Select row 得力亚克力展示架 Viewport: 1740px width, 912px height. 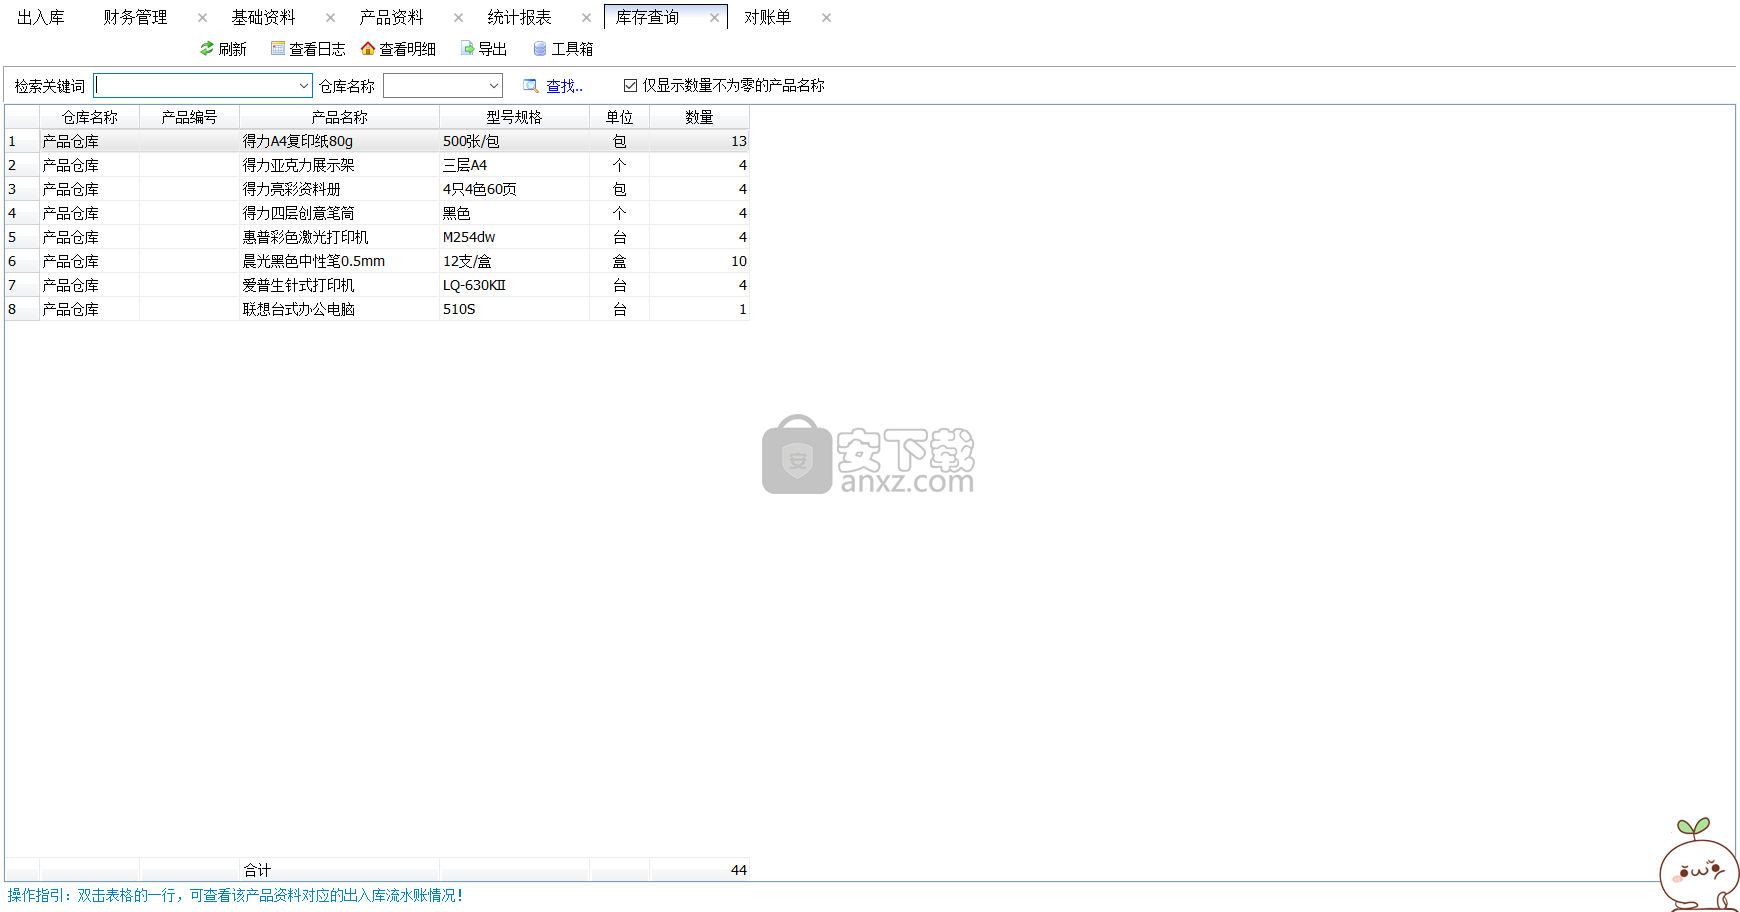[377, 165]
